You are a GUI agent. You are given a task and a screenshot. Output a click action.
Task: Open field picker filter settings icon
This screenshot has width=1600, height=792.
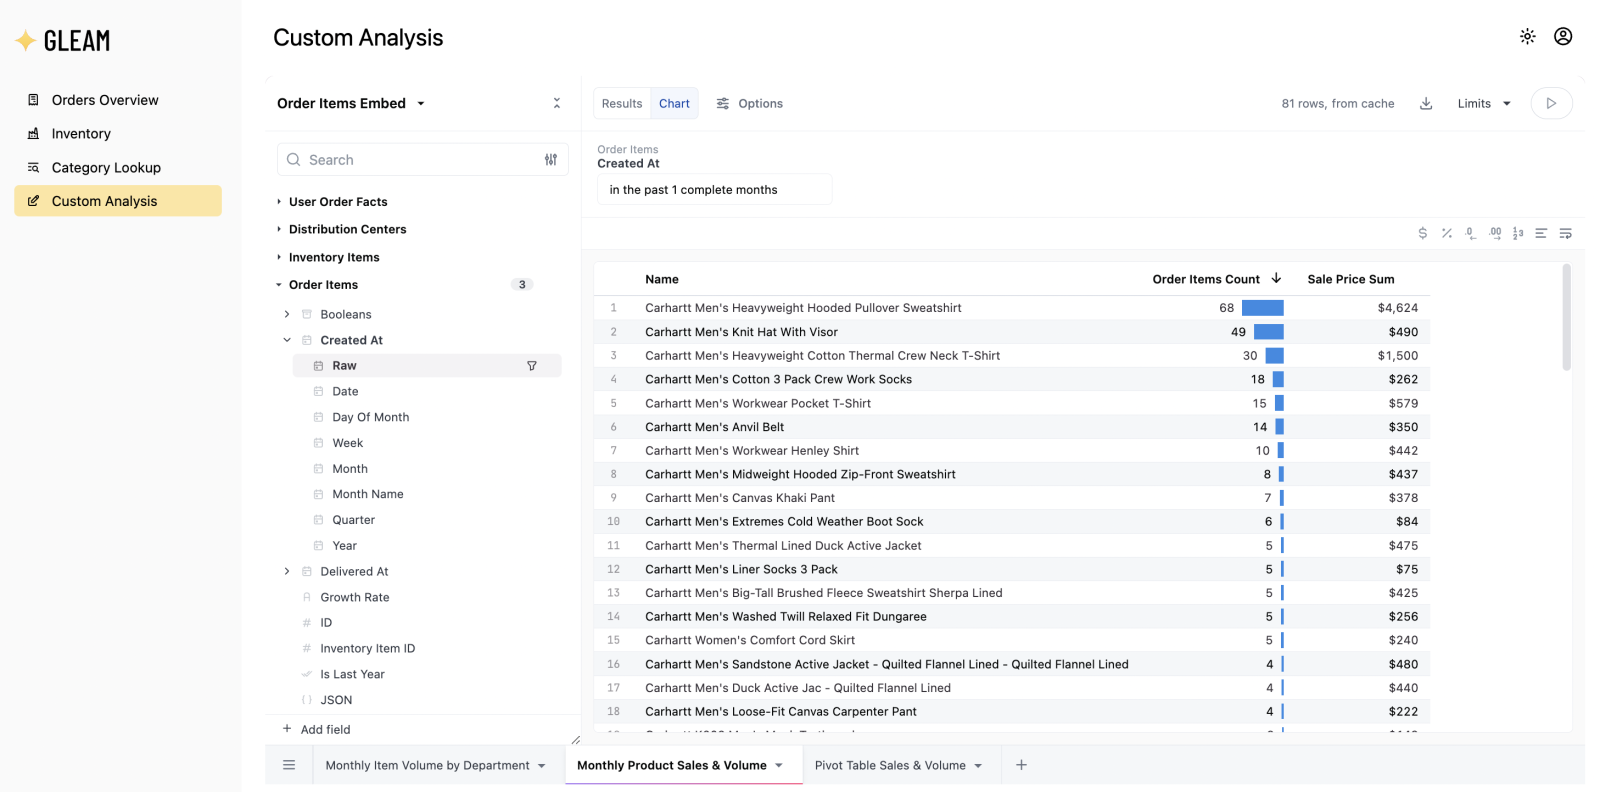[x=551, y=160]
